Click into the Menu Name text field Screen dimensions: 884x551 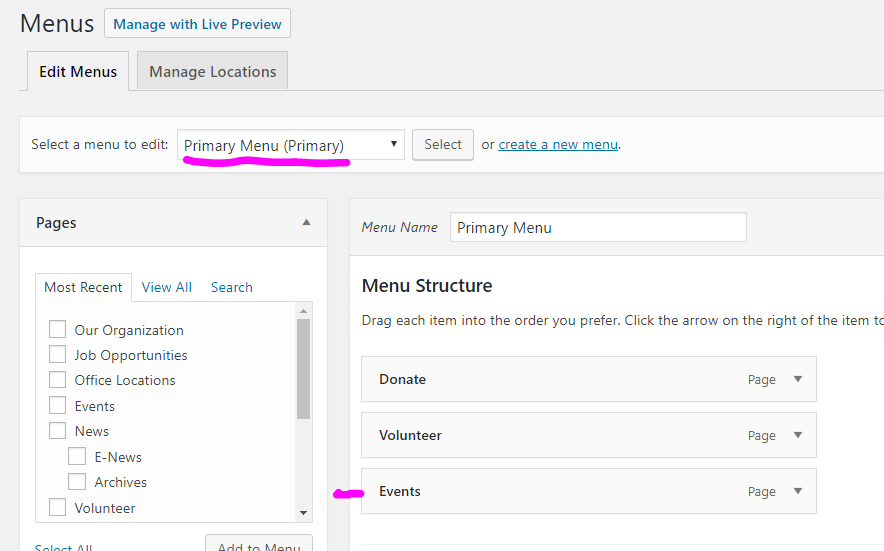pos(597,227)
